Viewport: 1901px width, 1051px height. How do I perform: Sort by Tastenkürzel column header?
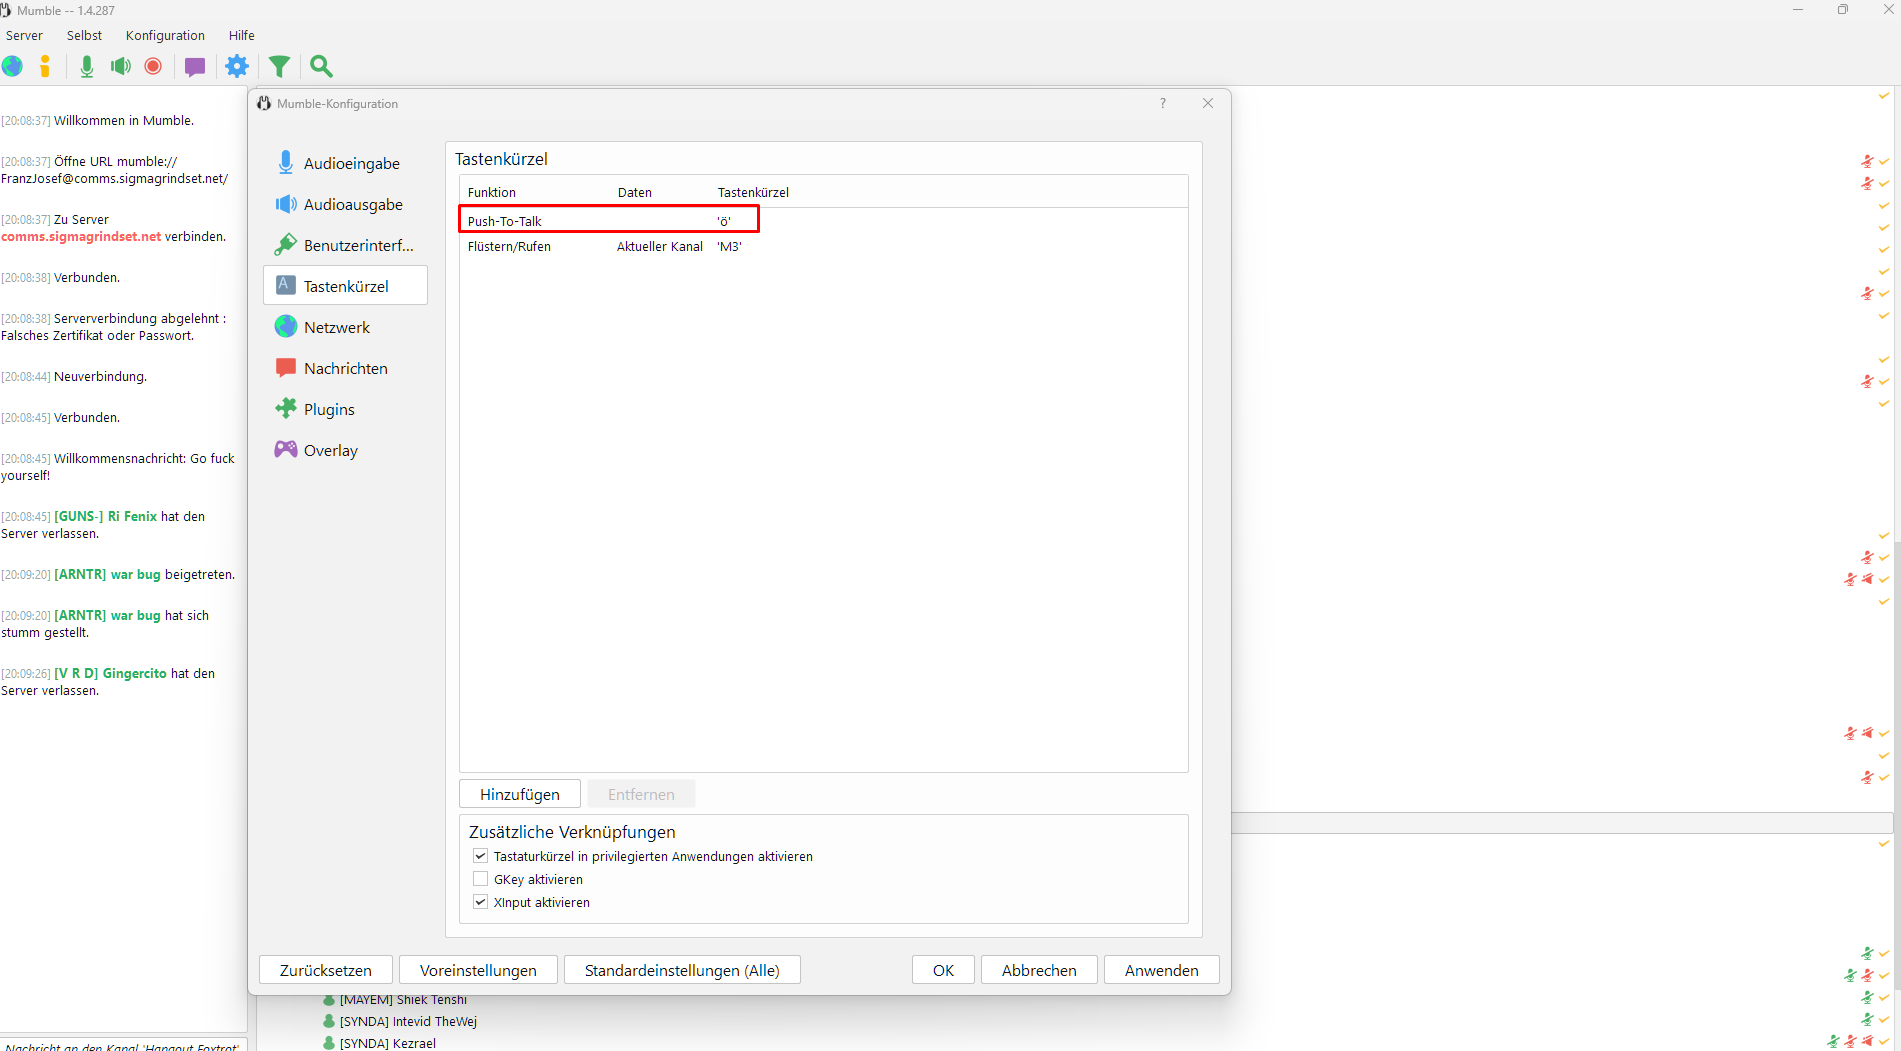click(753, 192)
